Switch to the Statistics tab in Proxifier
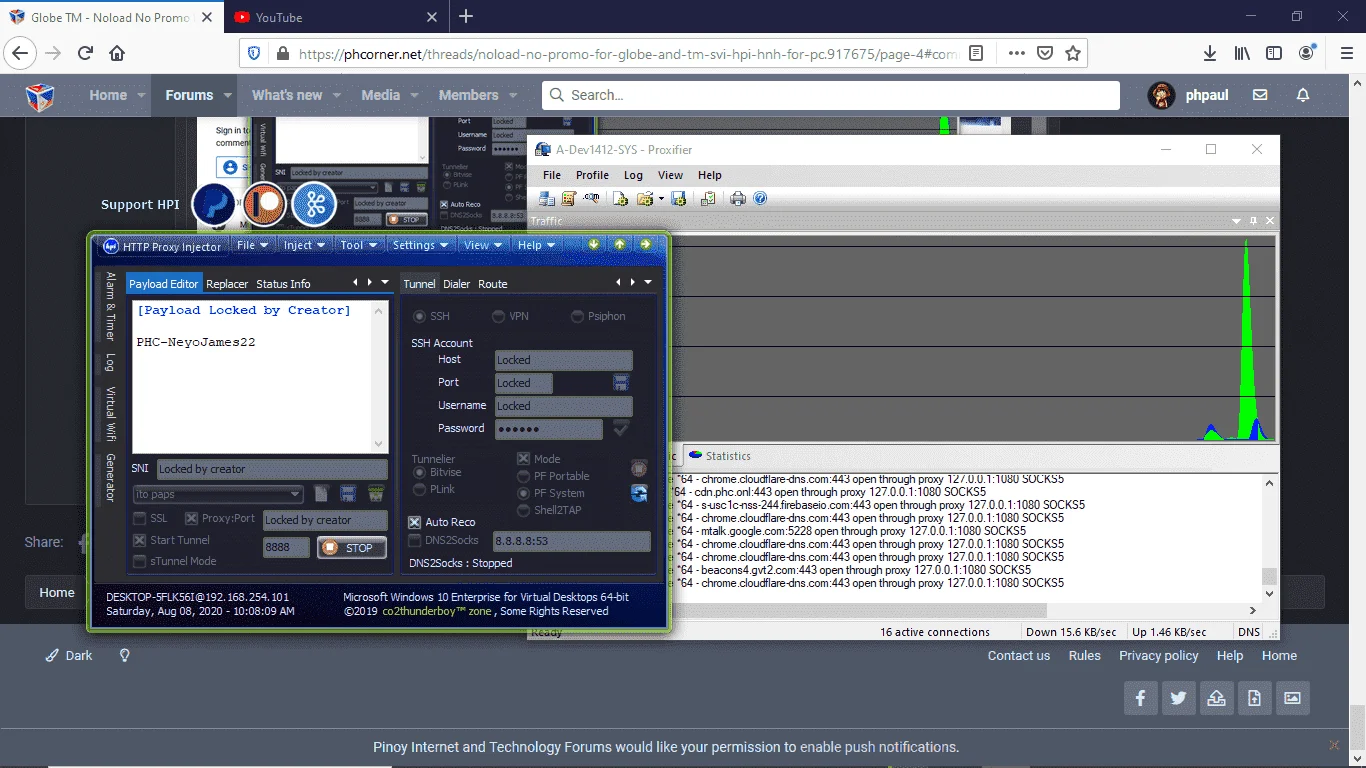The height and width of the screenshot is (768, 1366). 720,456
